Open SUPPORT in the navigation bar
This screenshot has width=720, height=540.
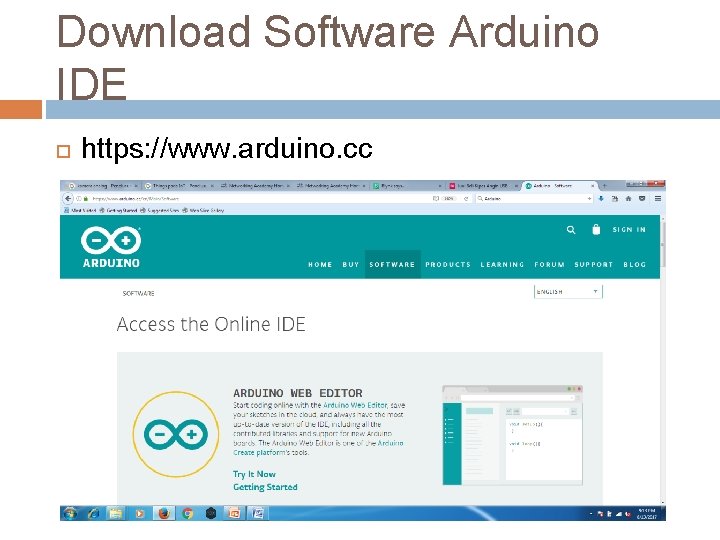pos(593,264)
